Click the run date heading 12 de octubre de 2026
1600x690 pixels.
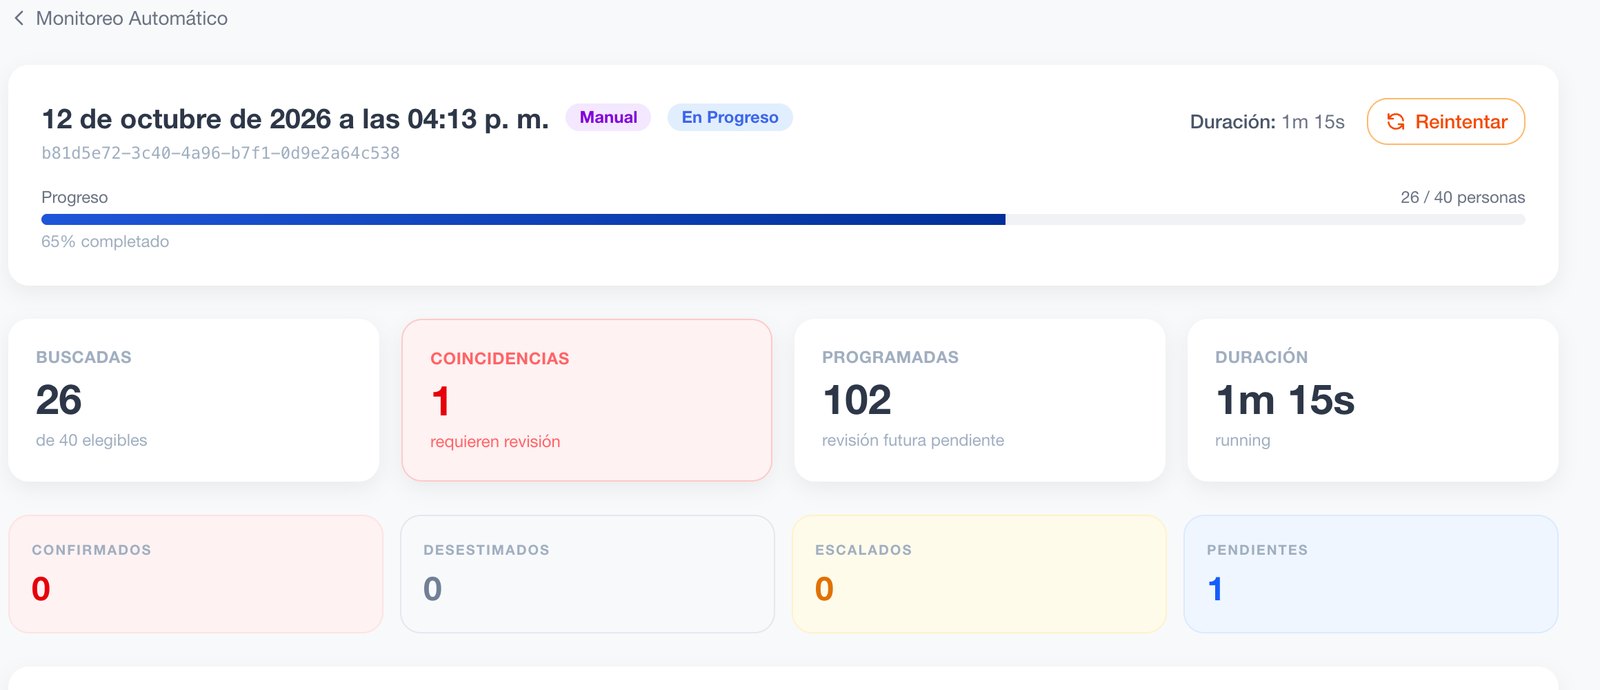point(295,119)
